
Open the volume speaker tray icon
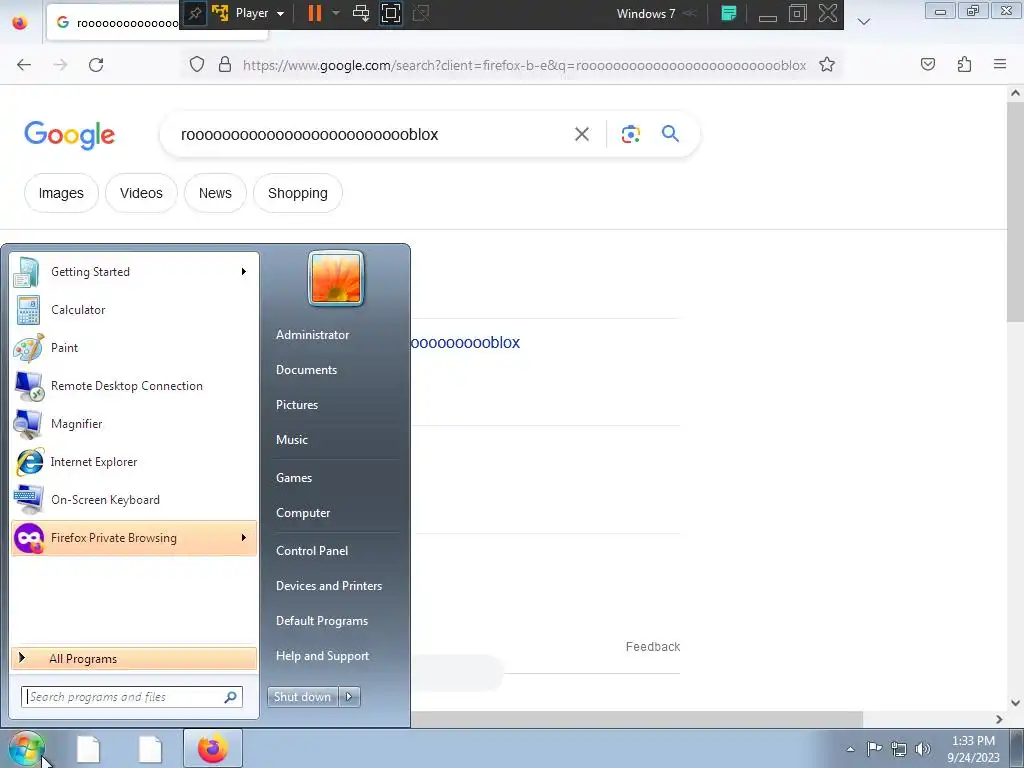[923, 749]
